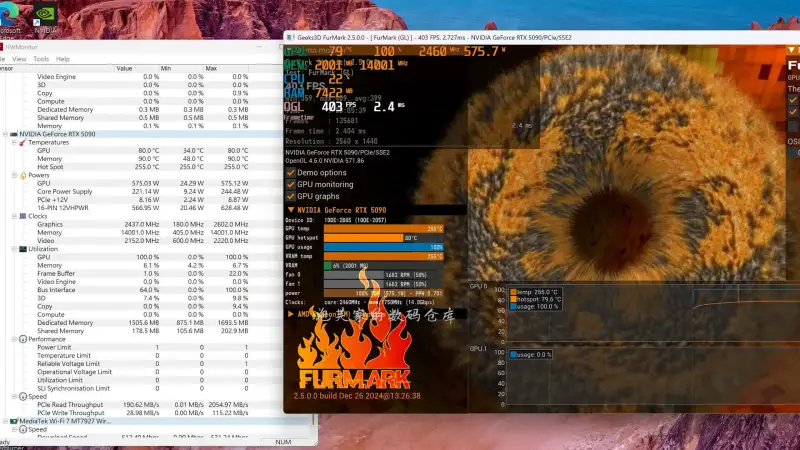Viewport: 800px width, 450px height.
Task: Click the Speed icon under MediaTek Wi-Fi 7
Action: coord(23,429)
